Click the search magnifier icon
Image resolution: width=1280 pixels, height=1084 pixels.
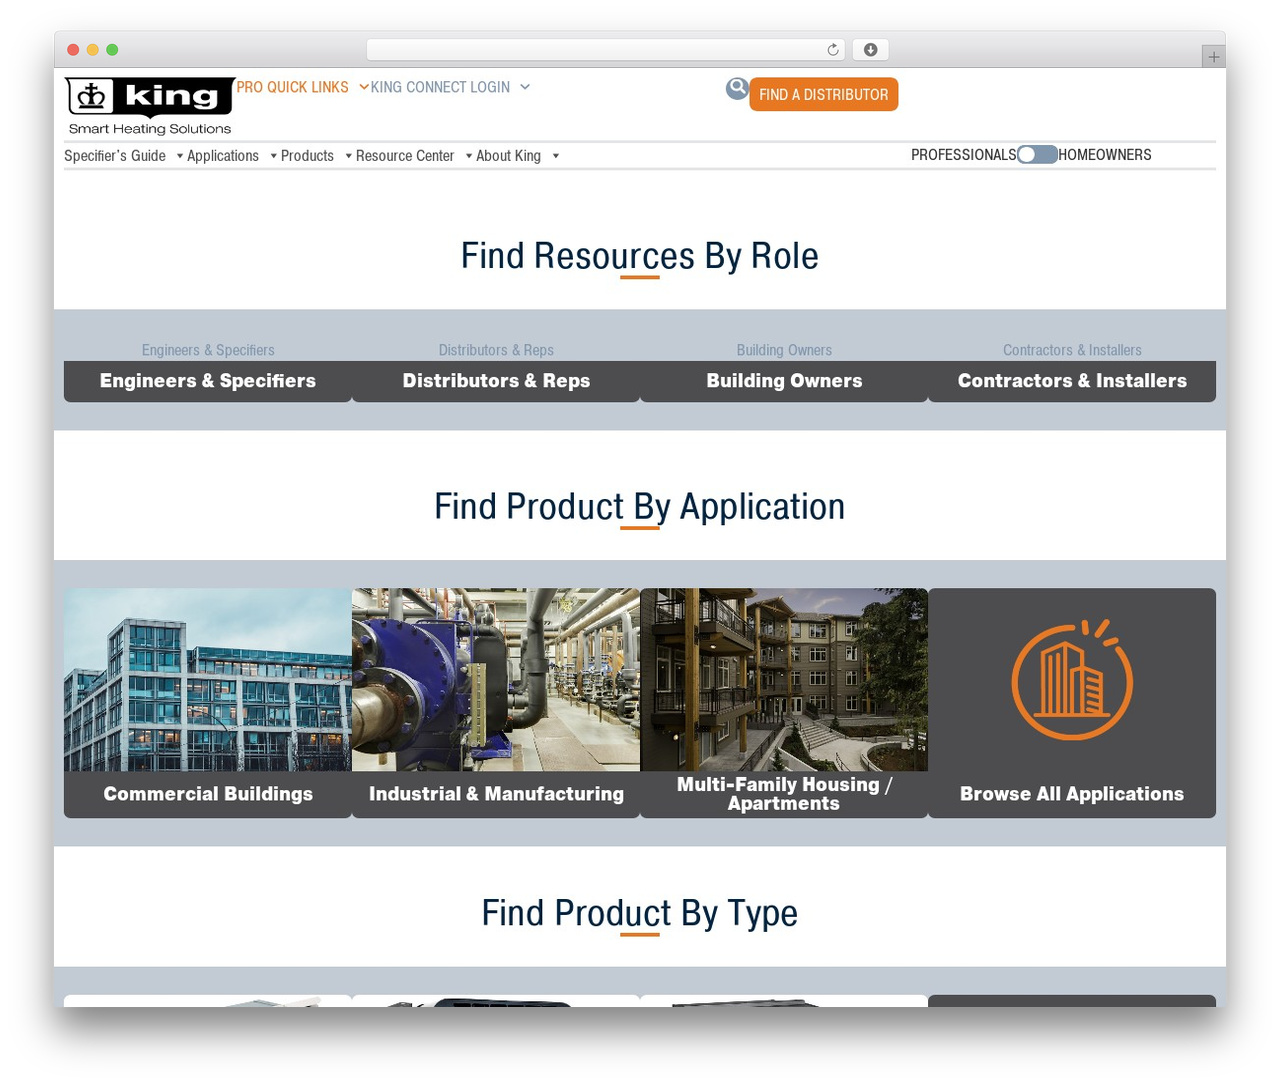tap(737, 89)
